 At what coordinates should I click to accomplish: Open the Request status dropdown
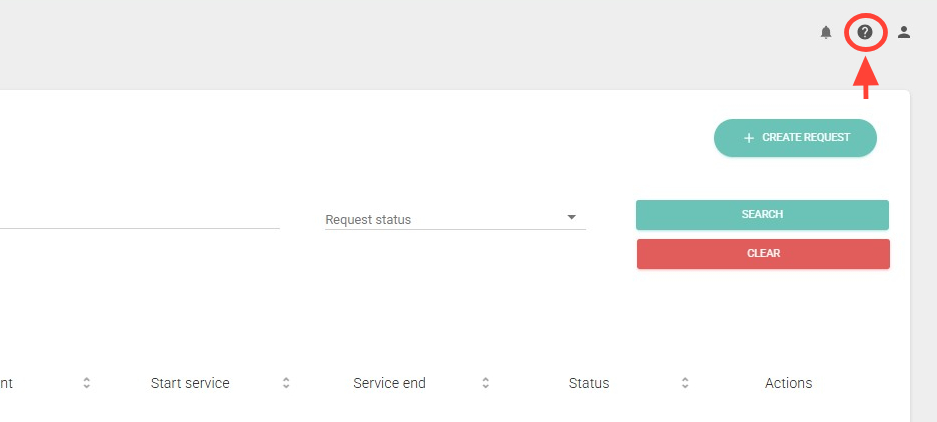[455, 219]
